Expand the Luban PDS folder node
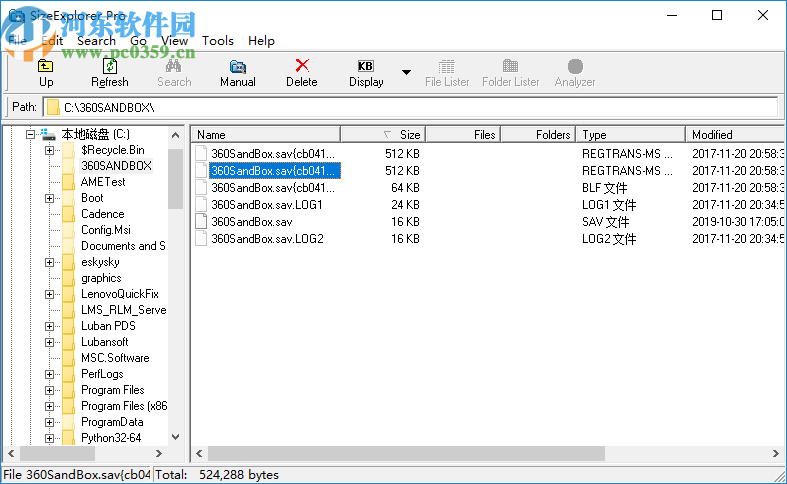The width and height of the screenshot is (787, 484). pos(49,326)
